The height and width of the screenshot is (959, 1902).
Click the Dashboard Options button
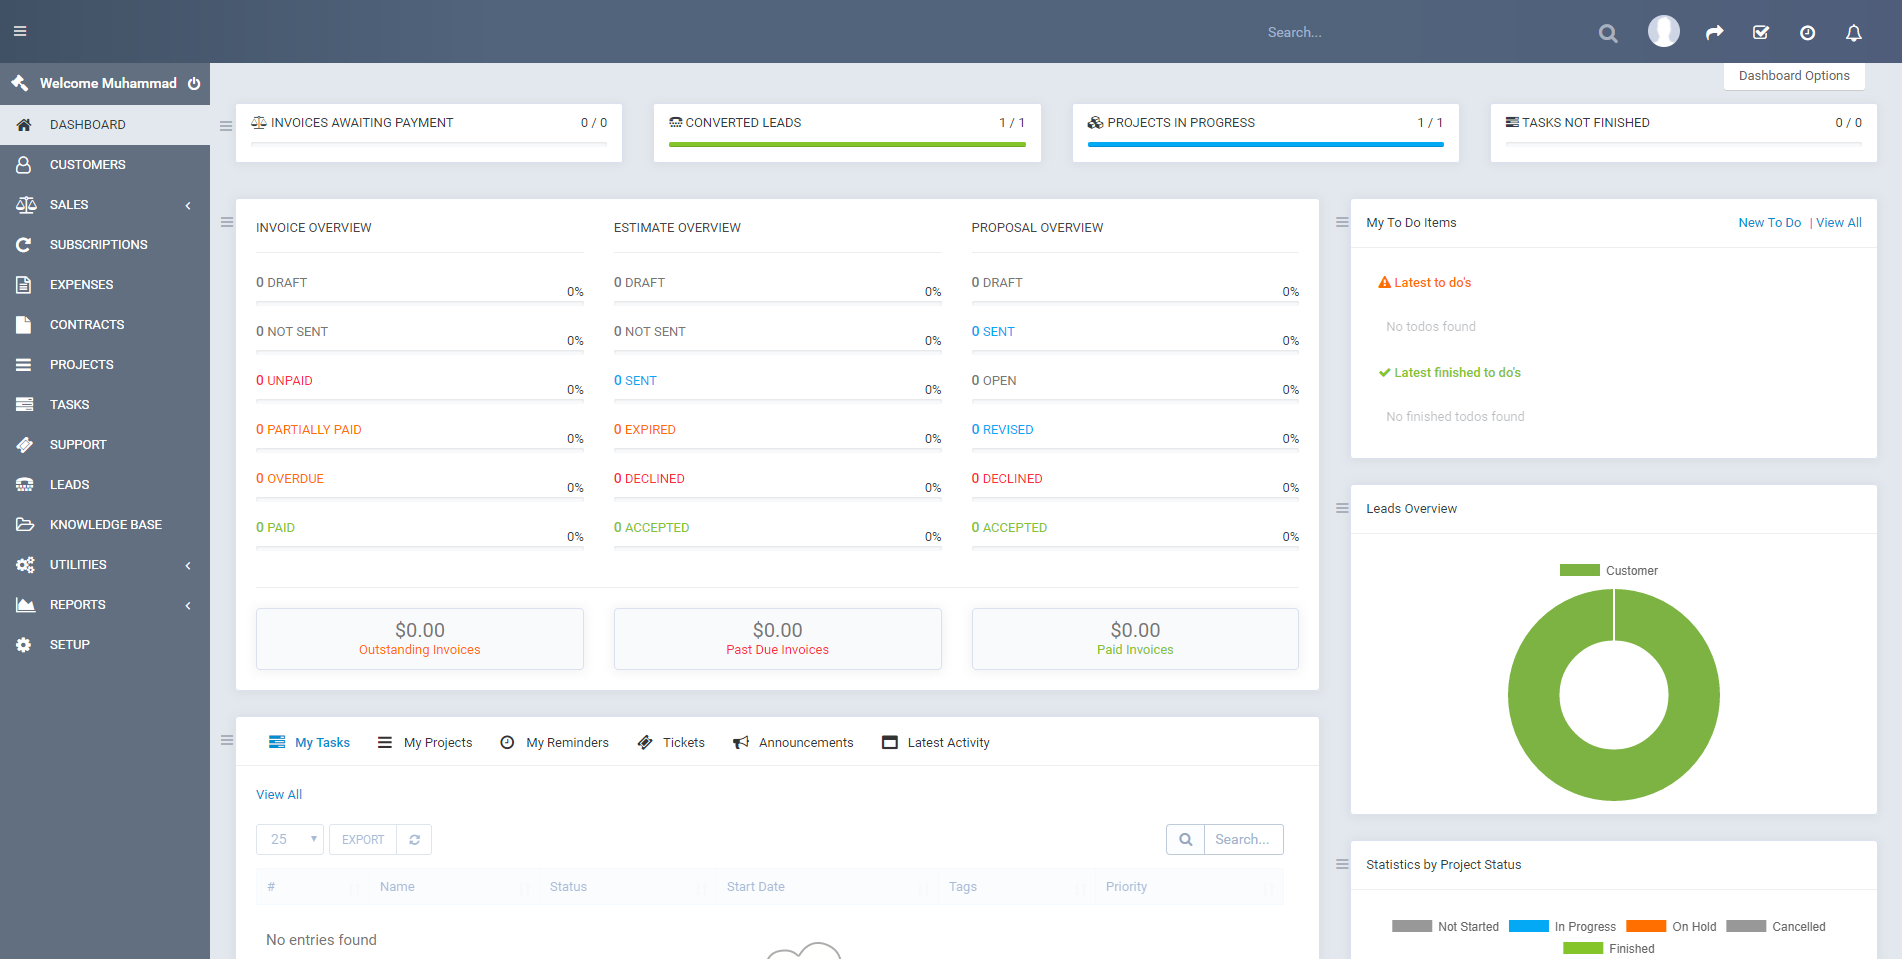tap(1793, 76)
